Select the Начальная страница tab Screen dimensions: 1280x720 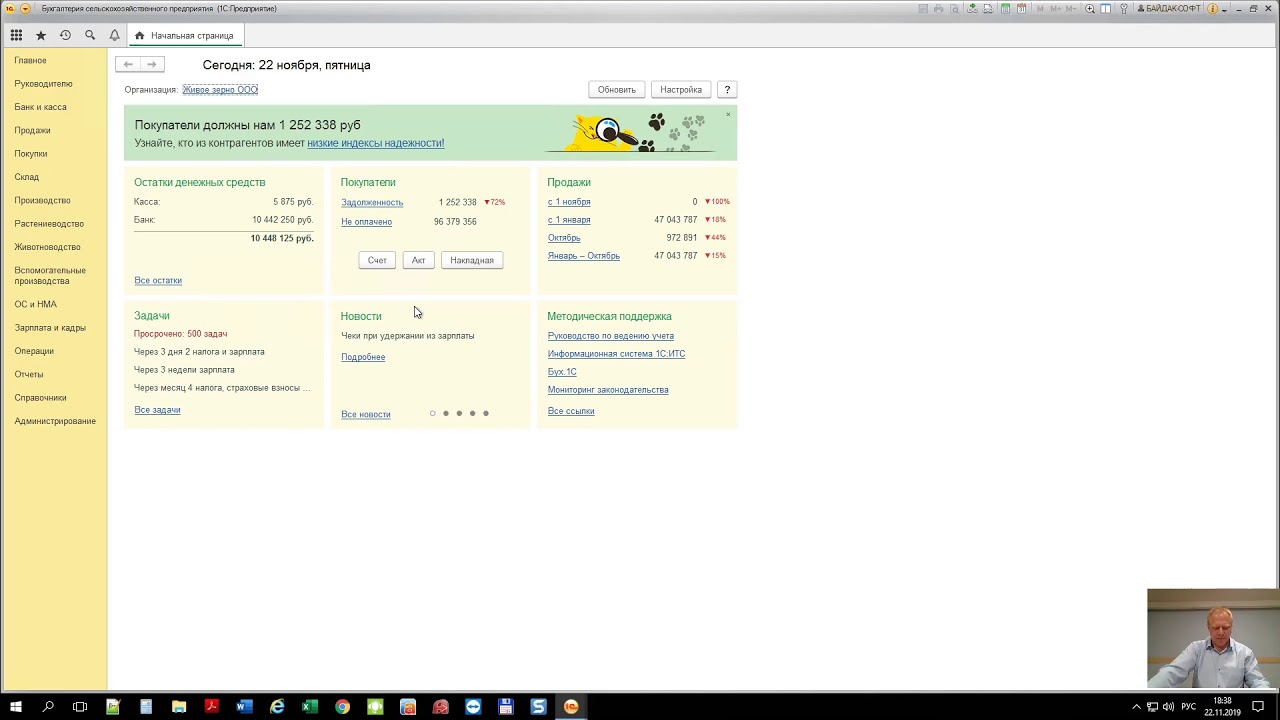(x=185, y=35)
